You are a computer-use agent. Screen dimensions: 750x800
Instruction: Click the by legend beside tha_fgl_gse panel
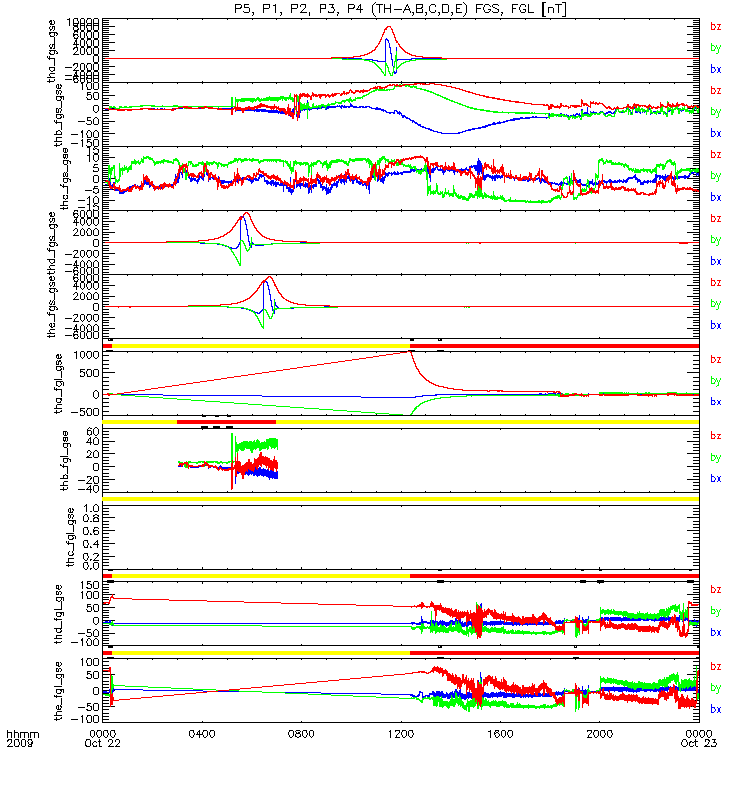pos(716,381)
